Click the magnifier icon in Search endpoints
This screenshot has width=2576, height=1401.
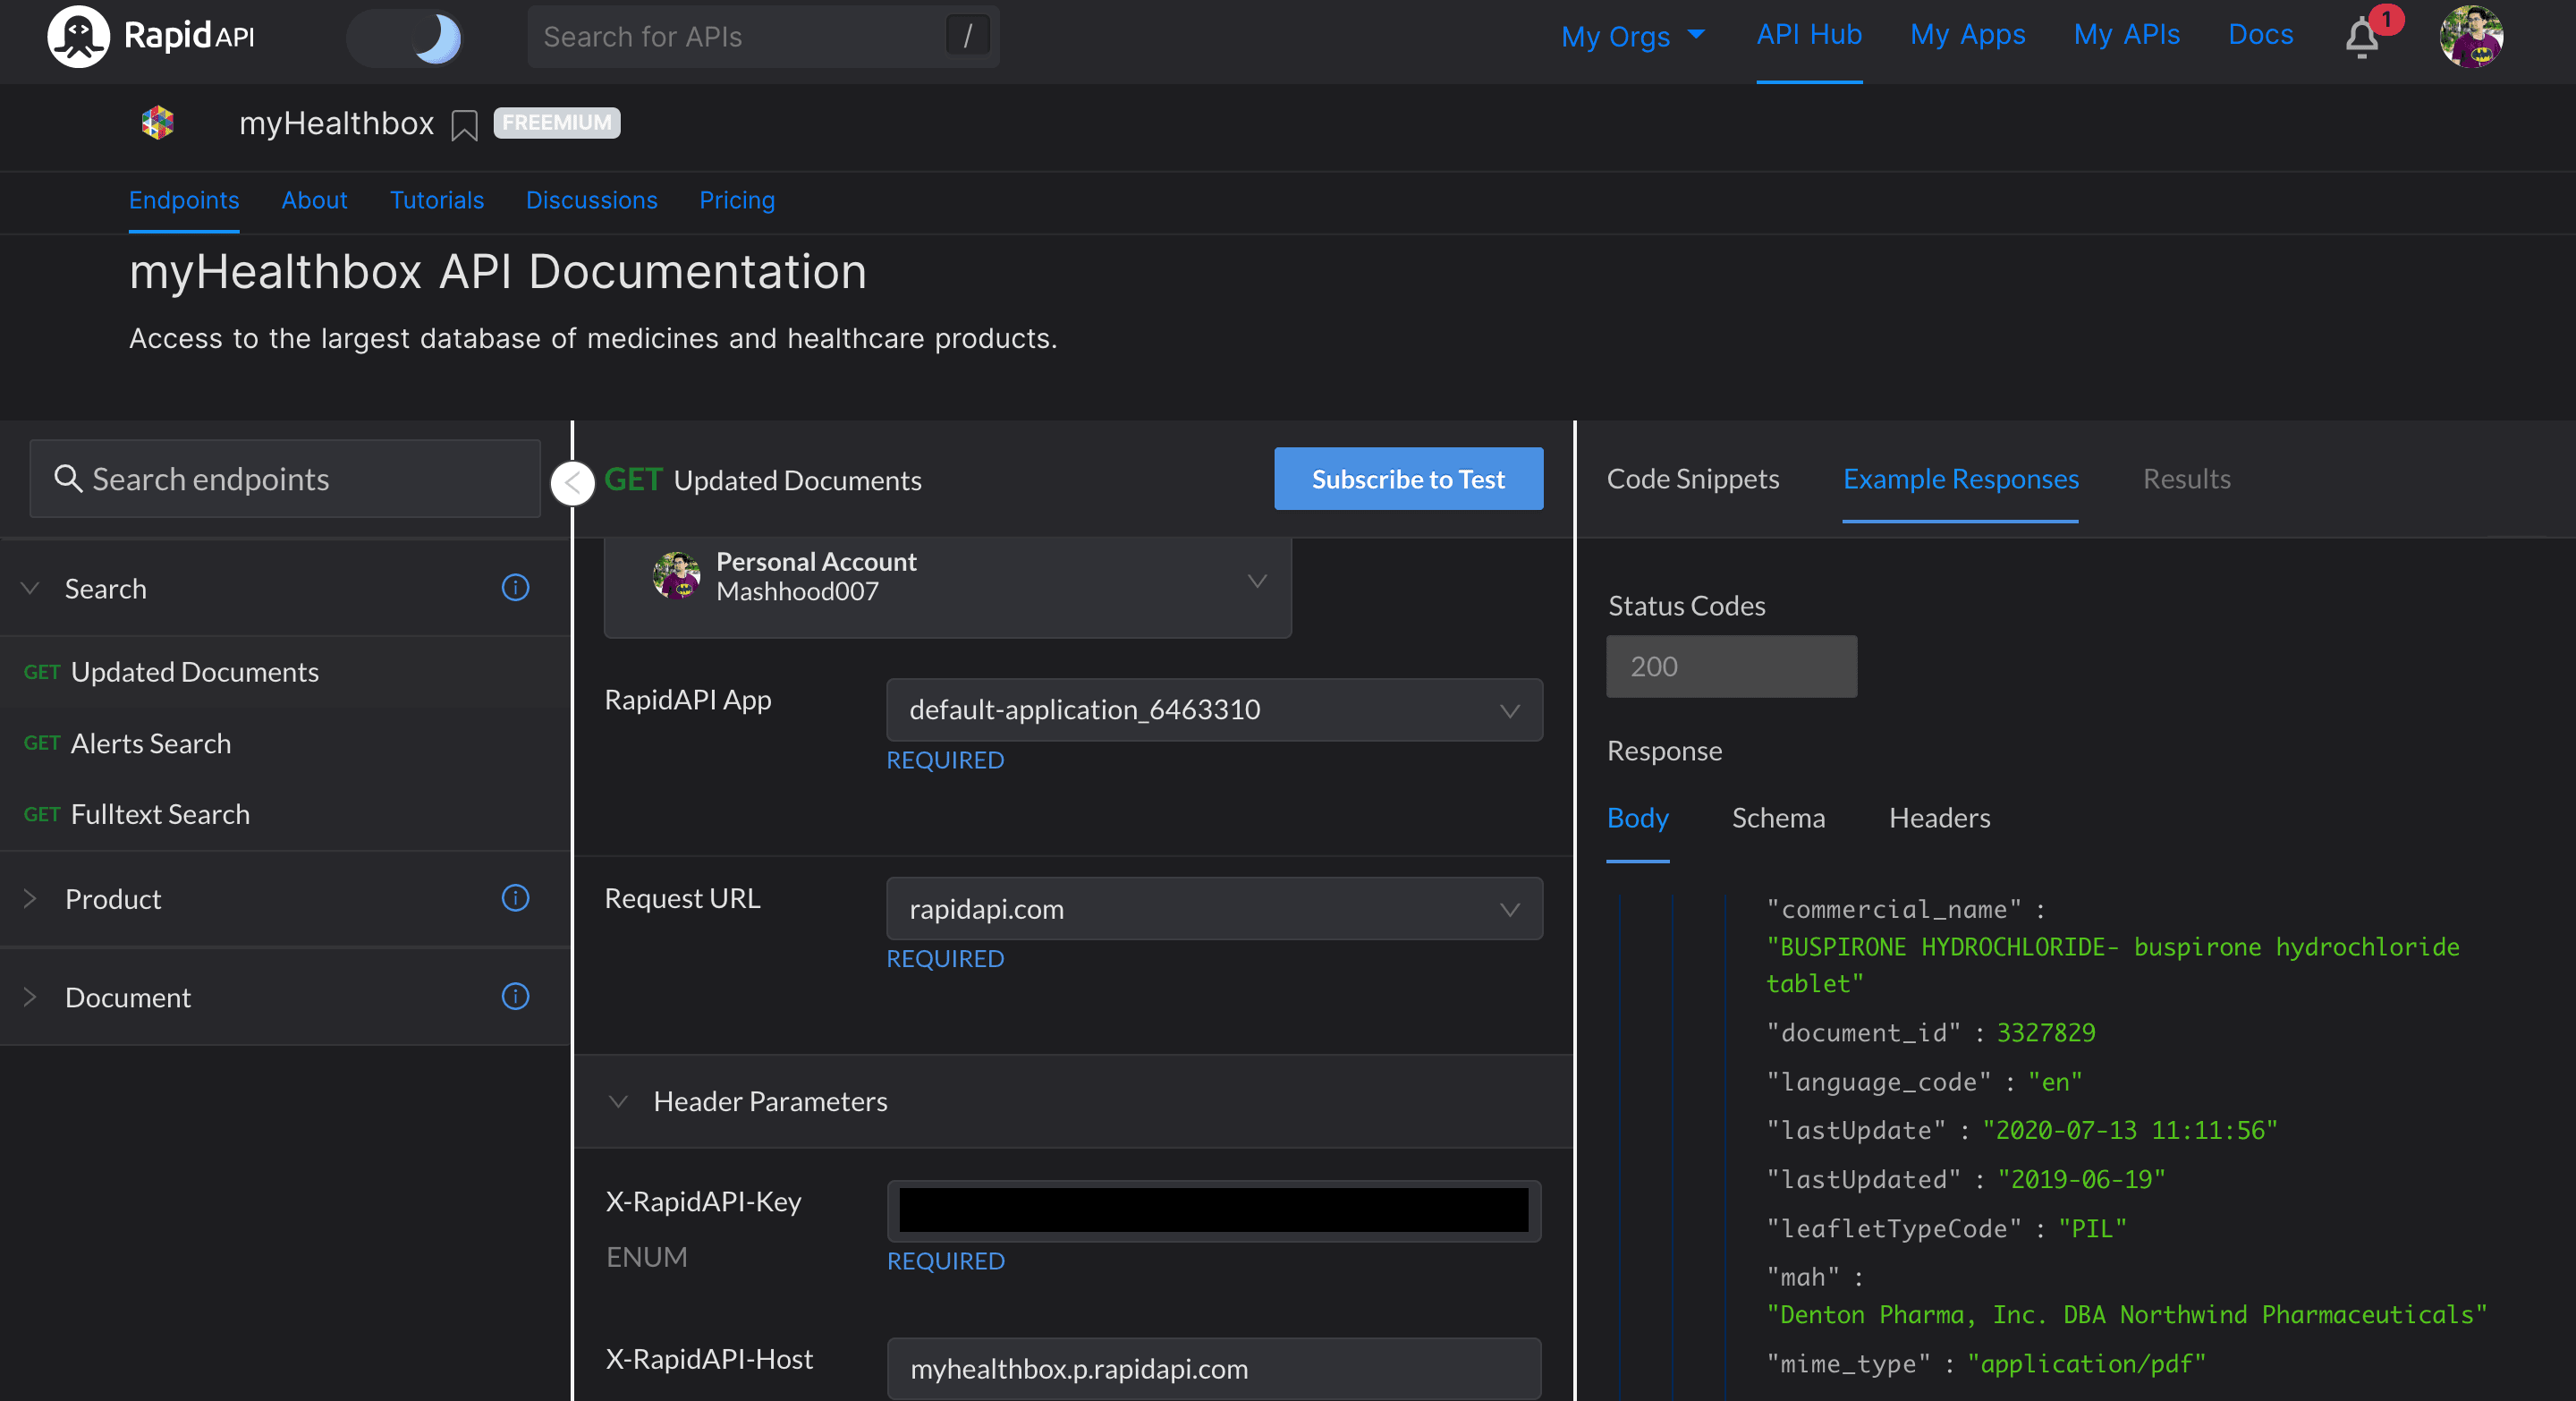click(x=67, y=478)
